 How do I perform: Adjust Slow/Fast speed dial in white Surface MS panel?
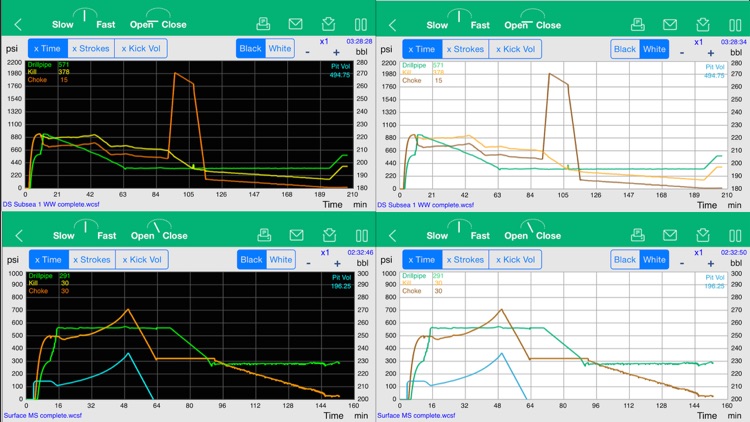coord(459,227)
